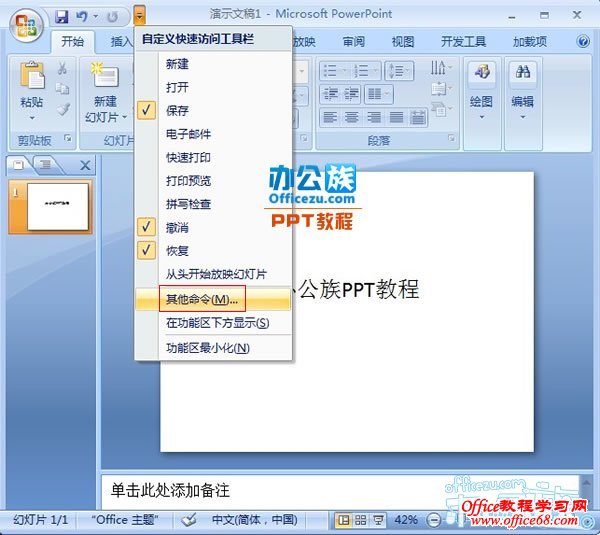Click the Format Painter brush icon
The image size is (600, 535).
(x=63, y=109)
